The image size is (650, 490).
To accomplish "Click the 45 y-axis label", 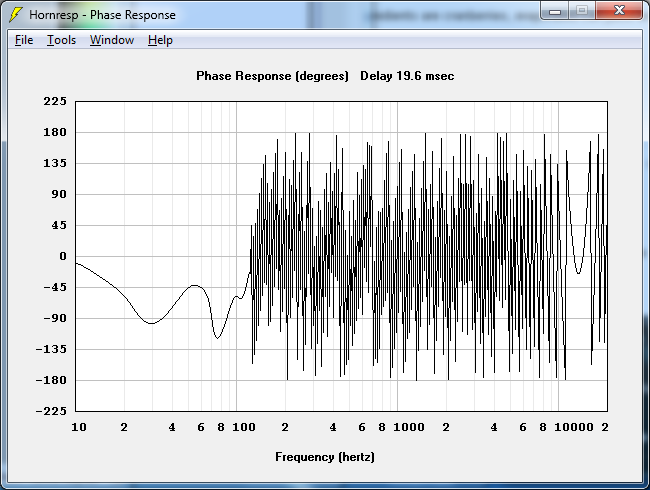I will coord(59,225).
